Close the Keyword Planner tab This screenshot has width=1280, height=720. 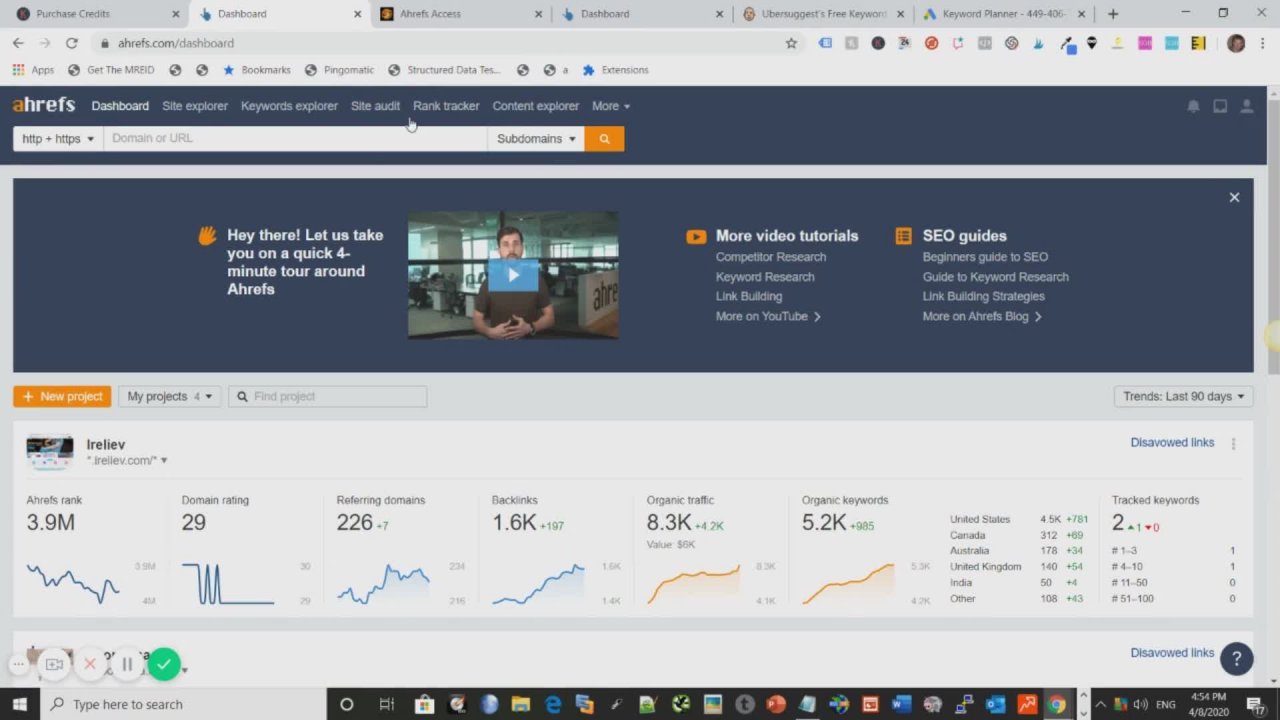point(1081,14)
